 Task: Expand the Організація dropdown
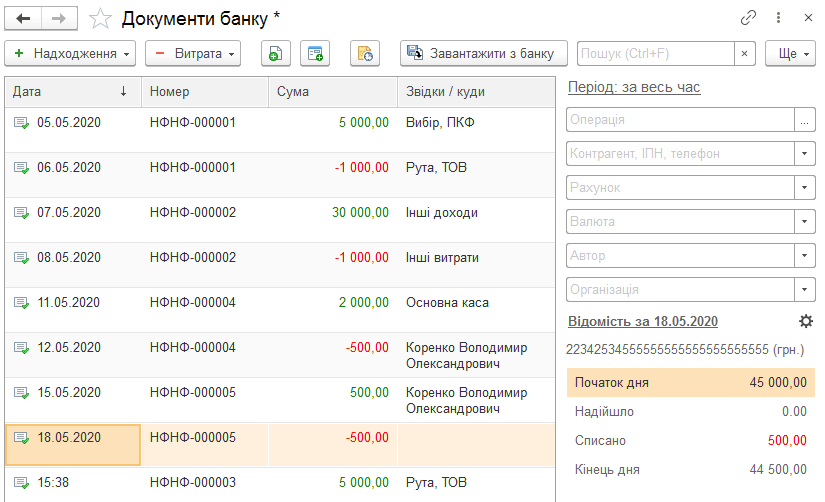pyautogui.click(x=804, y=289)
